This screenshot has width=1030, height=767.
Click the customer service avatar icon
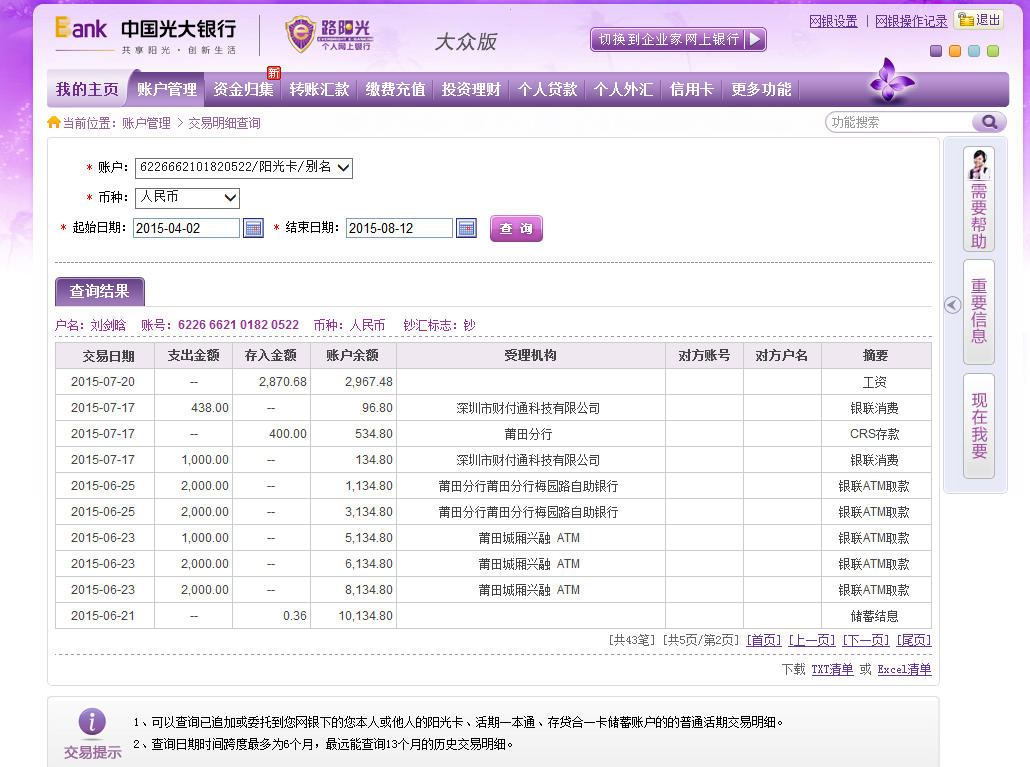click(x=979, y=164)
